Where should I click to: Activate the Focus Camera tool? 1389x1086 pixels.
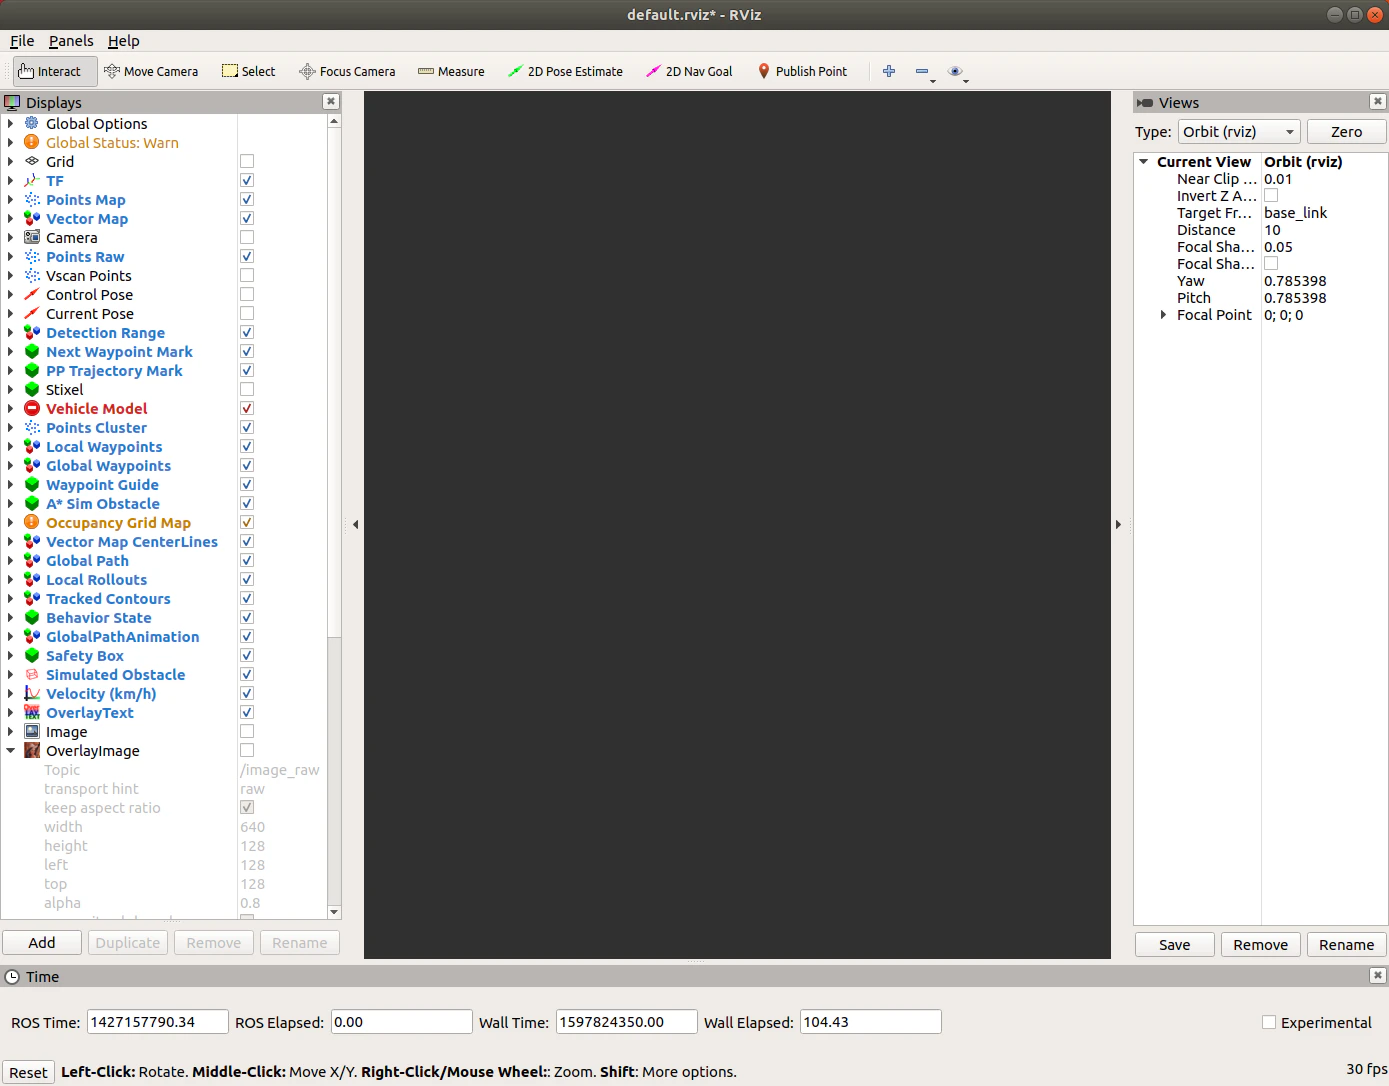pyautogui.click(x=348, y=71)
